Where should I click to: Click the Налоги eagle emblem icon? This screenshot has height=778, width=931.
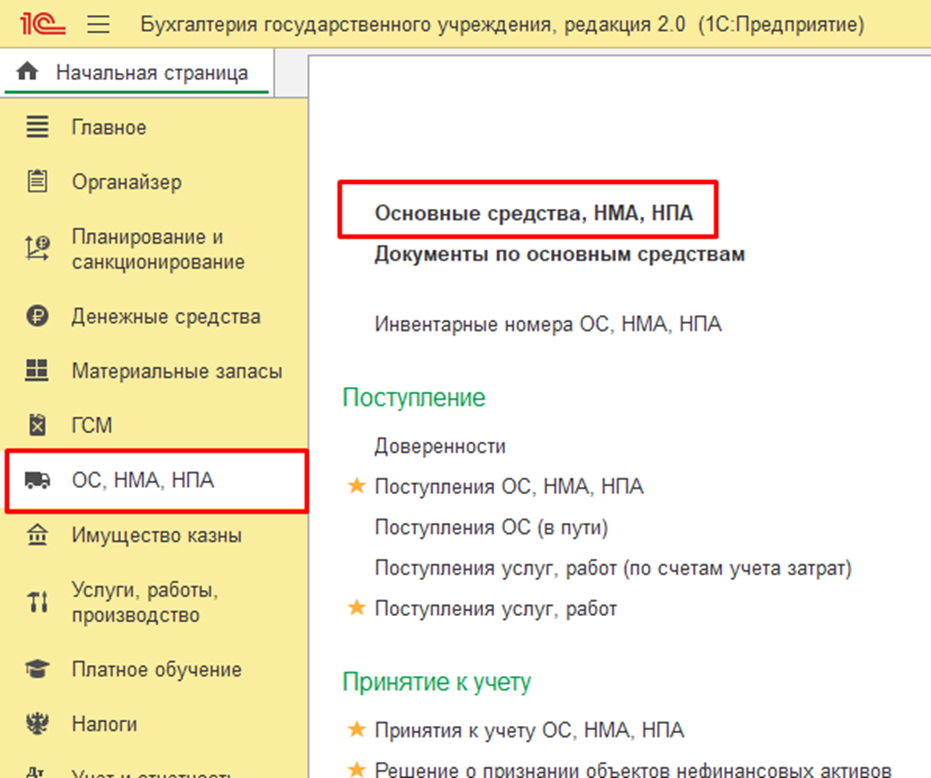(37, 723)
